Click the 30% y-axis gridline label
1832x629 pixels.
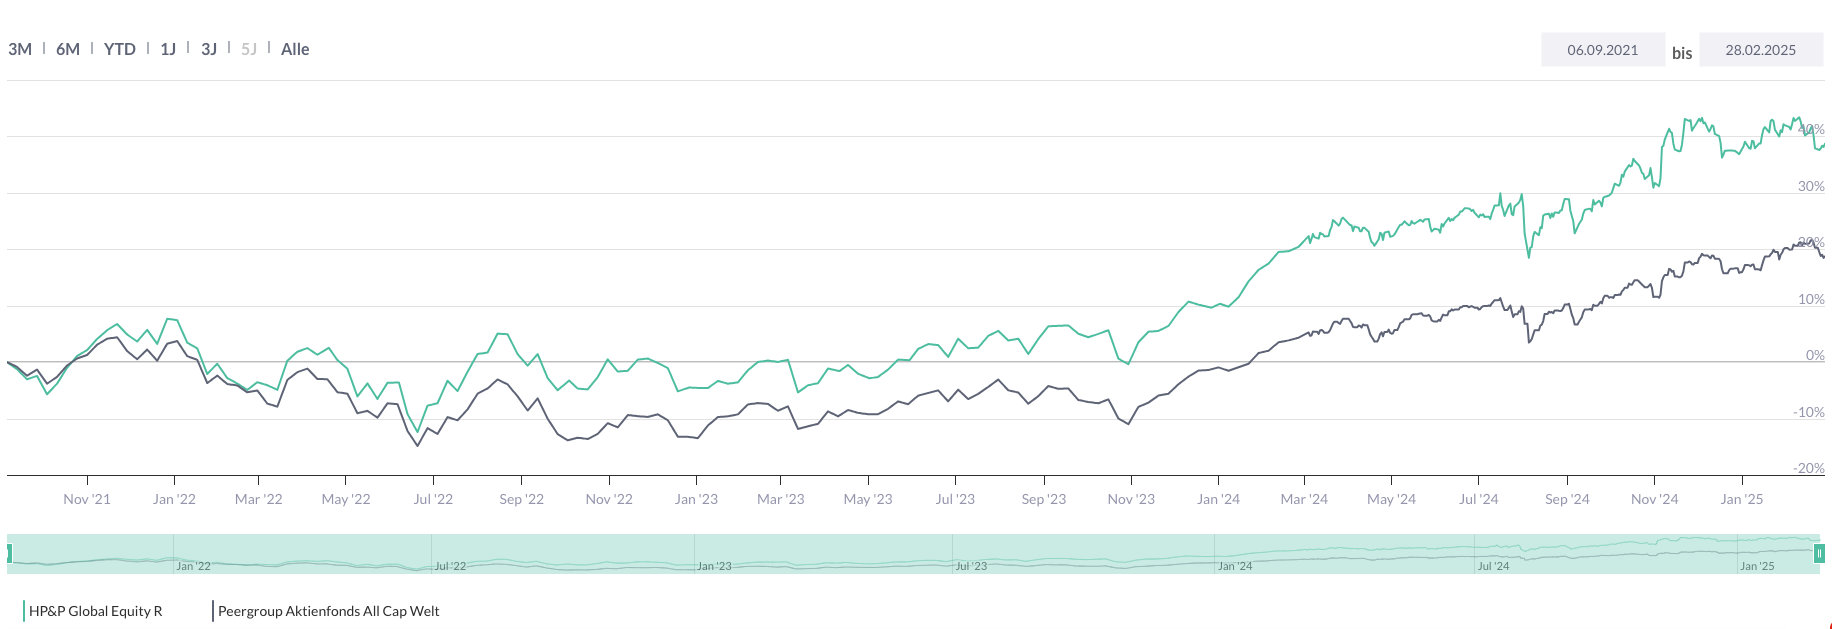(x=1811, y=186)
